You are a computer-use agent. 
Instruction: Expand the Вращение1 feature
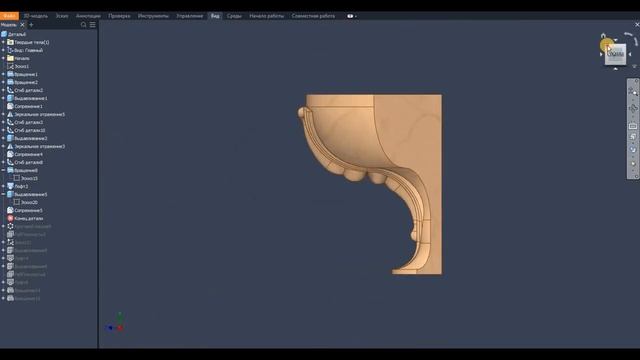click(3, 74)
